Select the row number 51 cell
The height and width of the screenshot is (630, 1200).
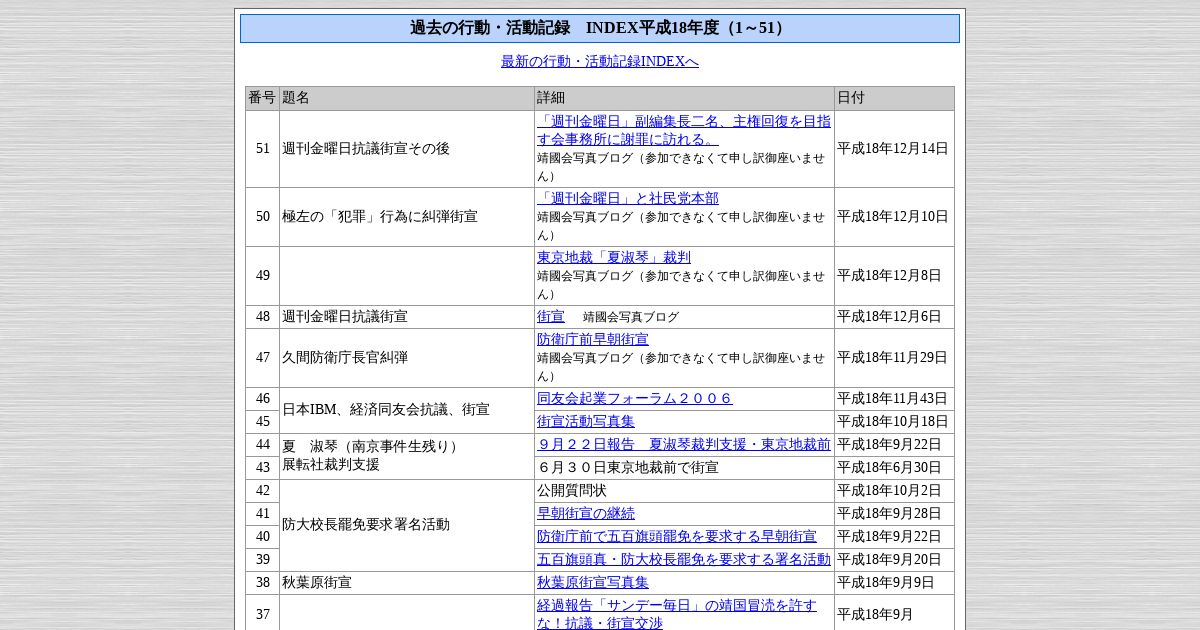[x=262, y=148]
